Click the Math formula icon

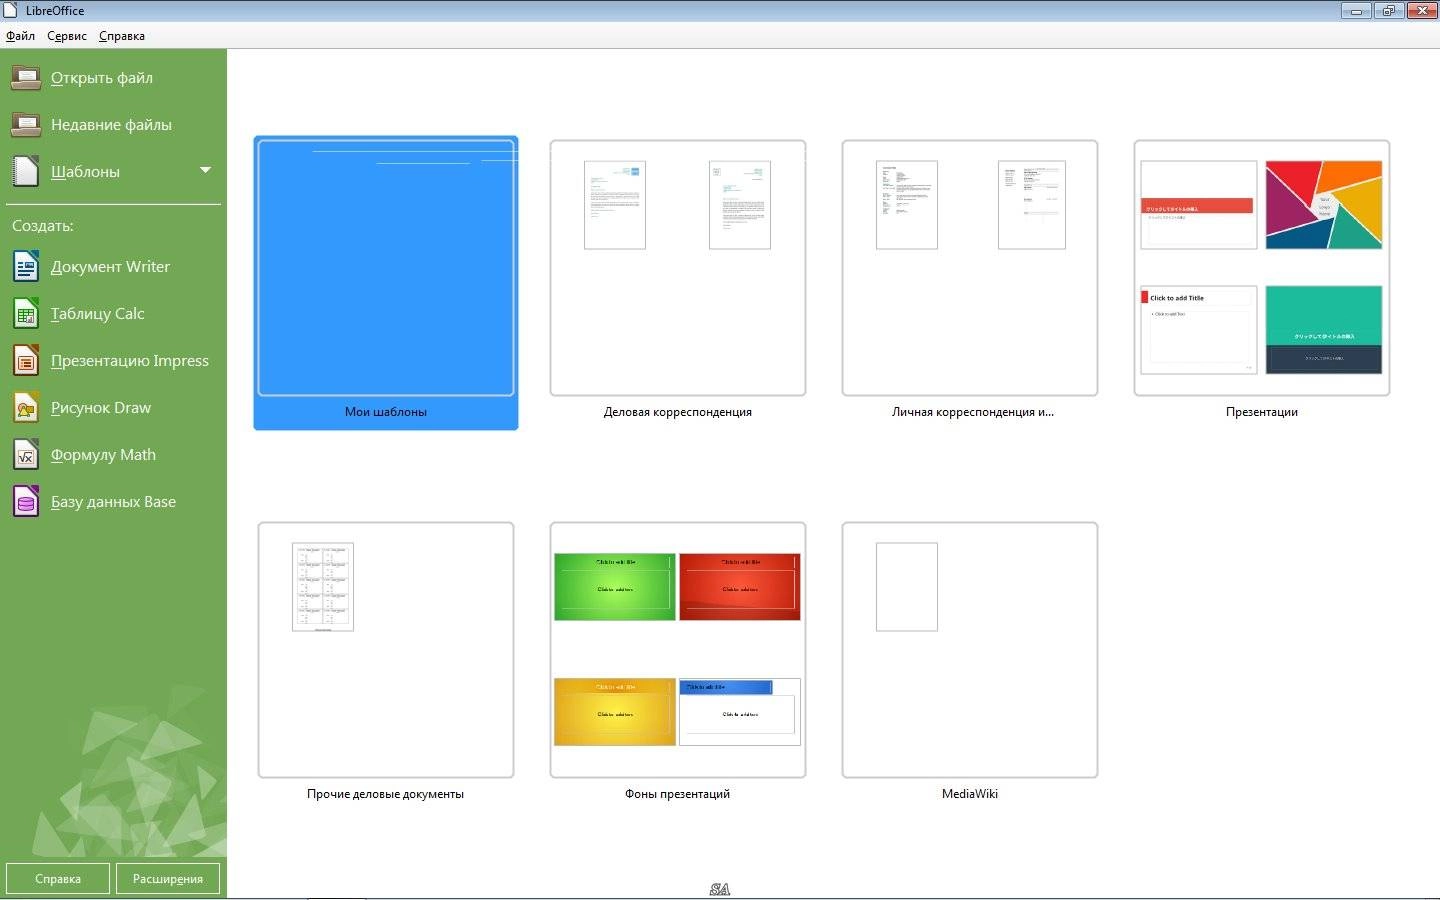[26, 455]
